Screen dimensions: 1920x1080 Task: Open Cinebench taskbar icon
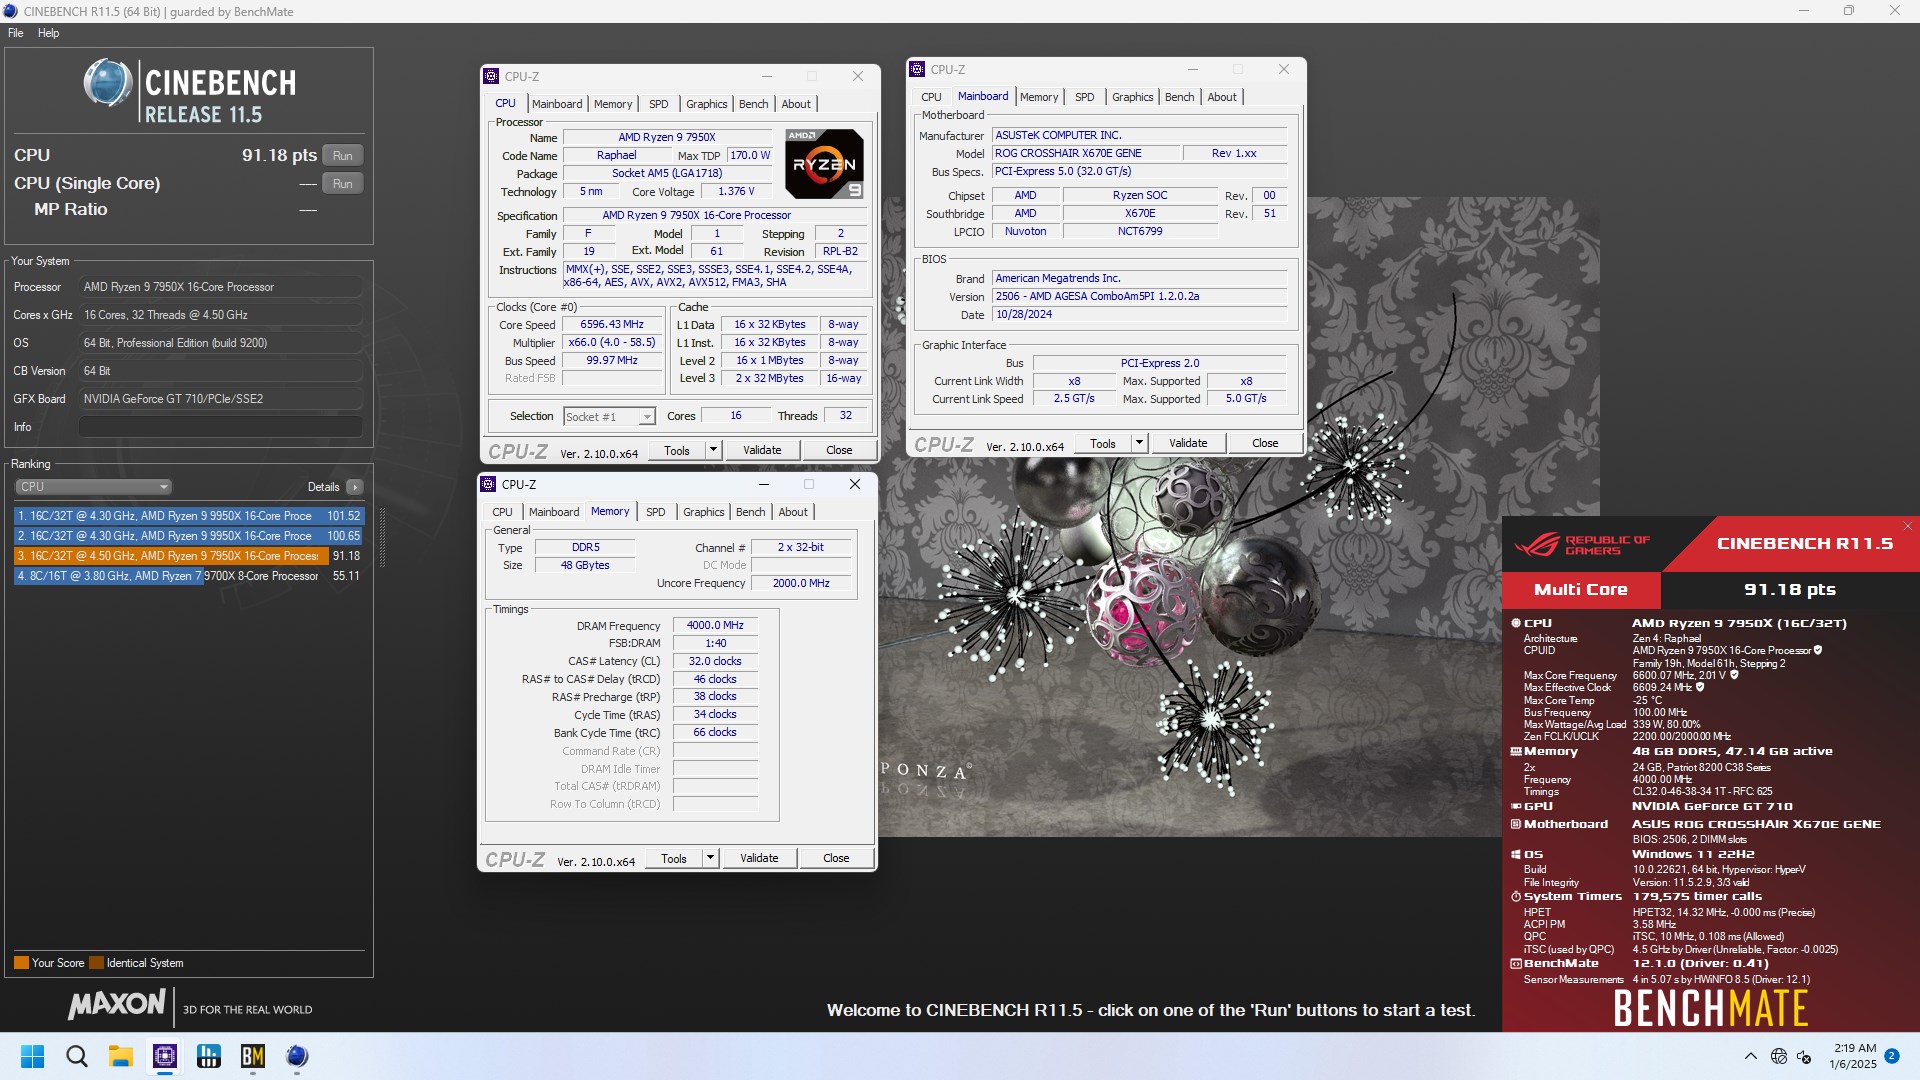pos(297,1056)
